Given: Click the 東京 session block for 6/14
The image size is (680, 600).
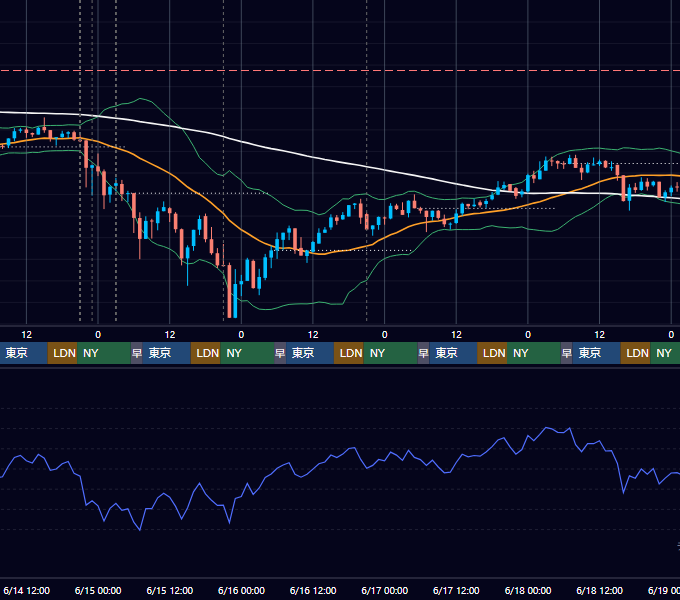Looking at the screenshot, I should [24, 353].
